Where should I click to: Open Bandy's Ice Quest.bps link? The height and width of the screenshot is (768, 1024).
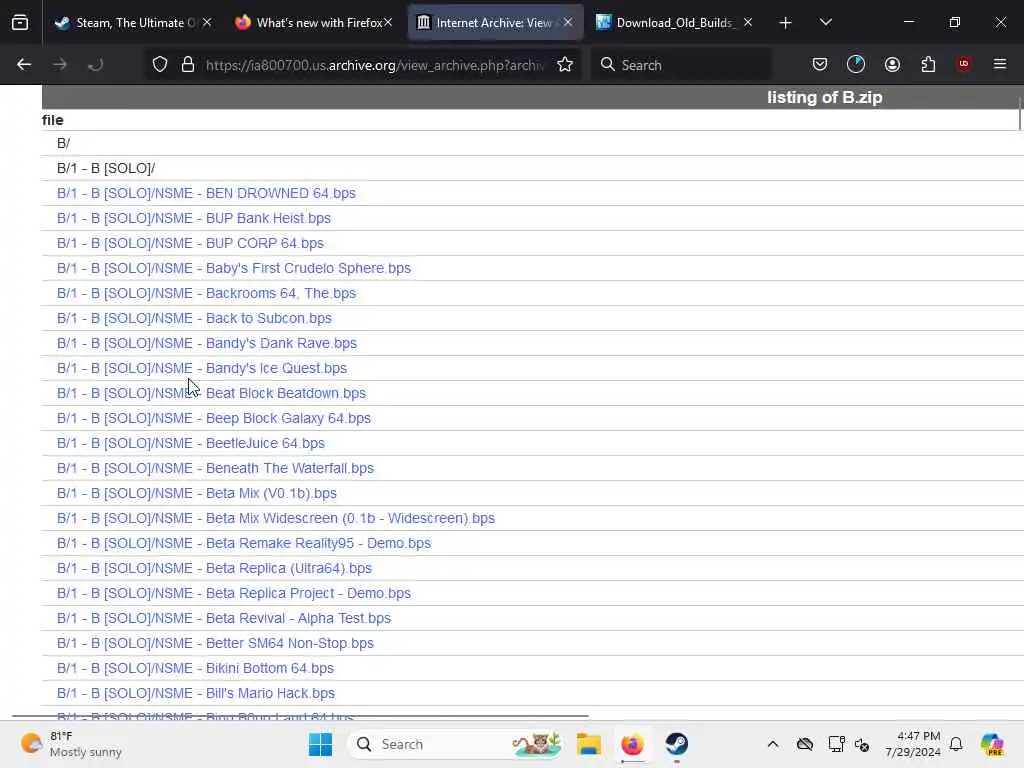pyautogui.click(x=202, y=368)
